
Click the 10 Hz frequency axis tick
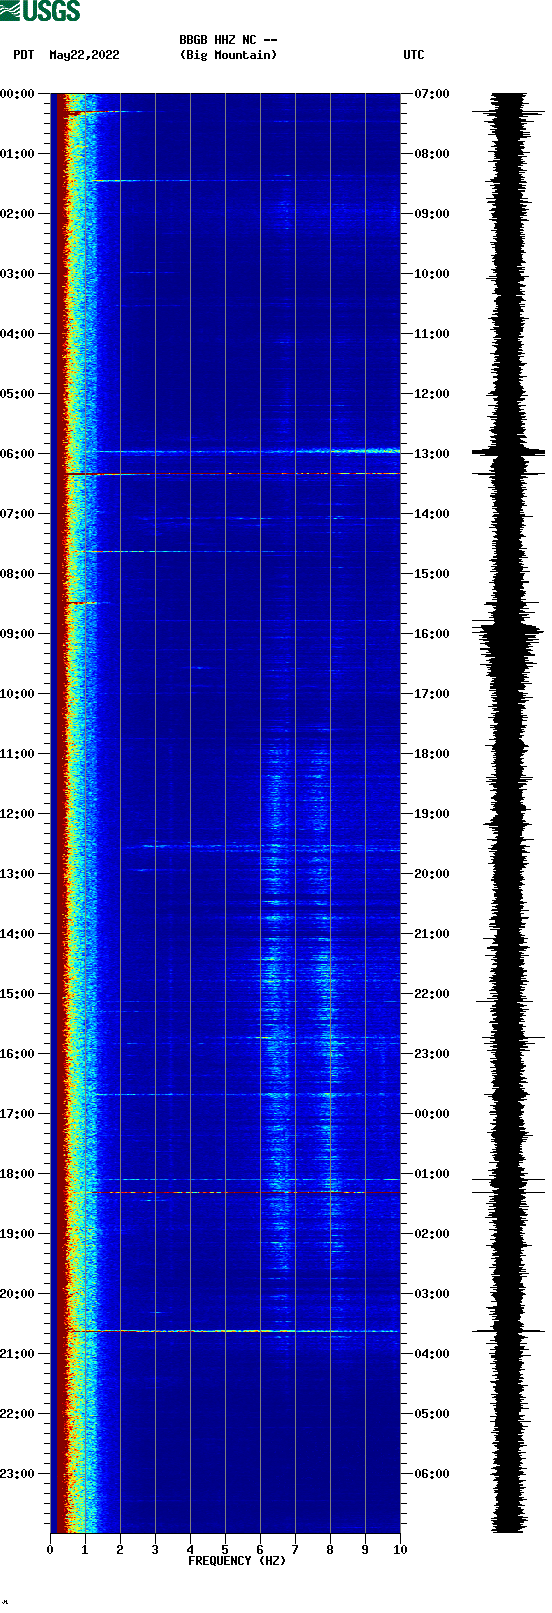point(400,1550)
